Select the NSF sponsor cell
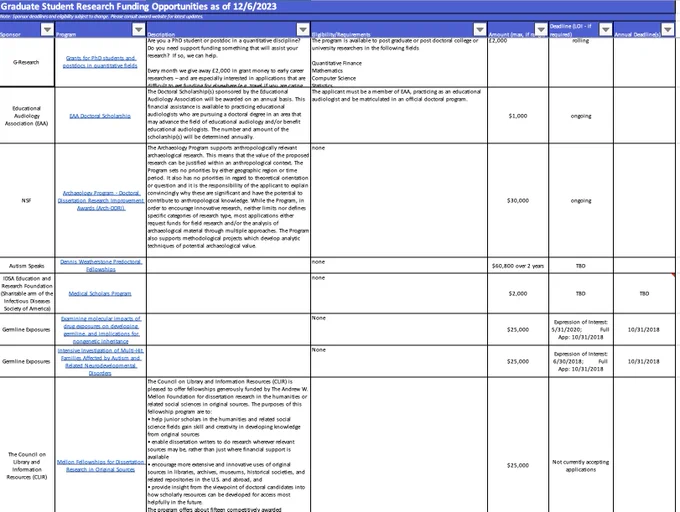The height and width of the screenshot is (512, 680). [27, 201]
